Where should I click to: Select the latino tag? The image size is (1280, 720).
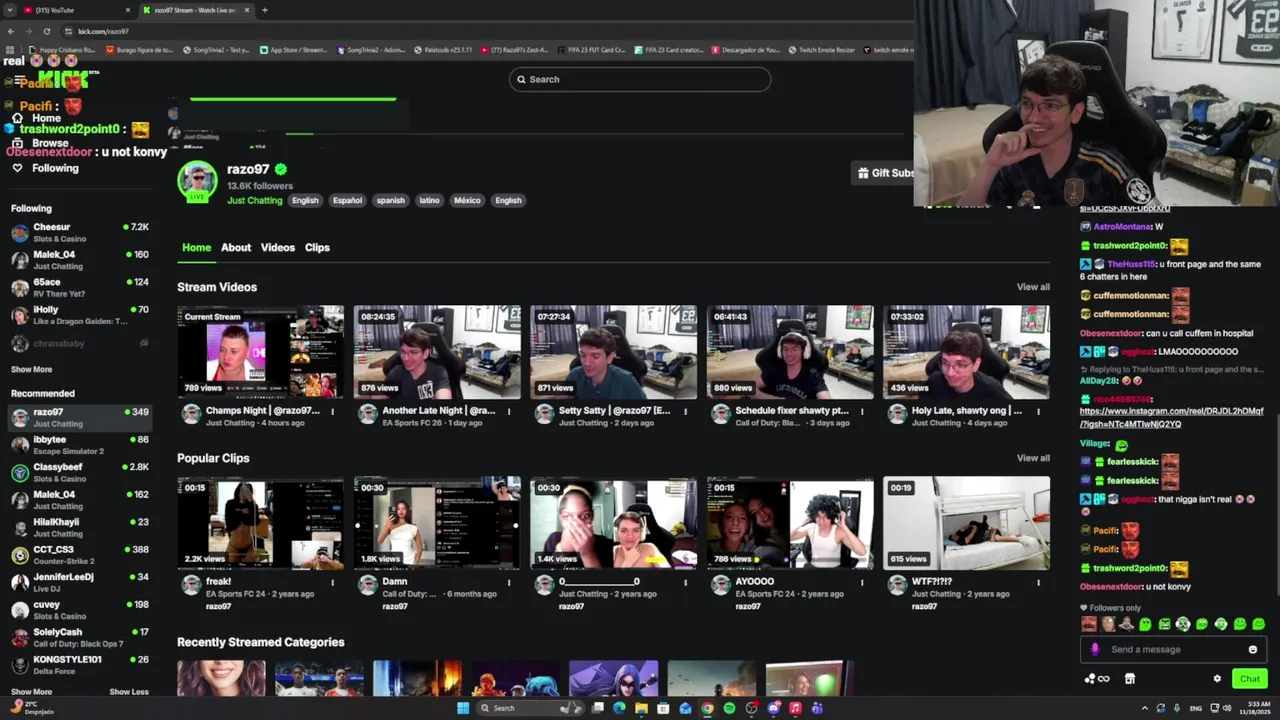[429, 200]
